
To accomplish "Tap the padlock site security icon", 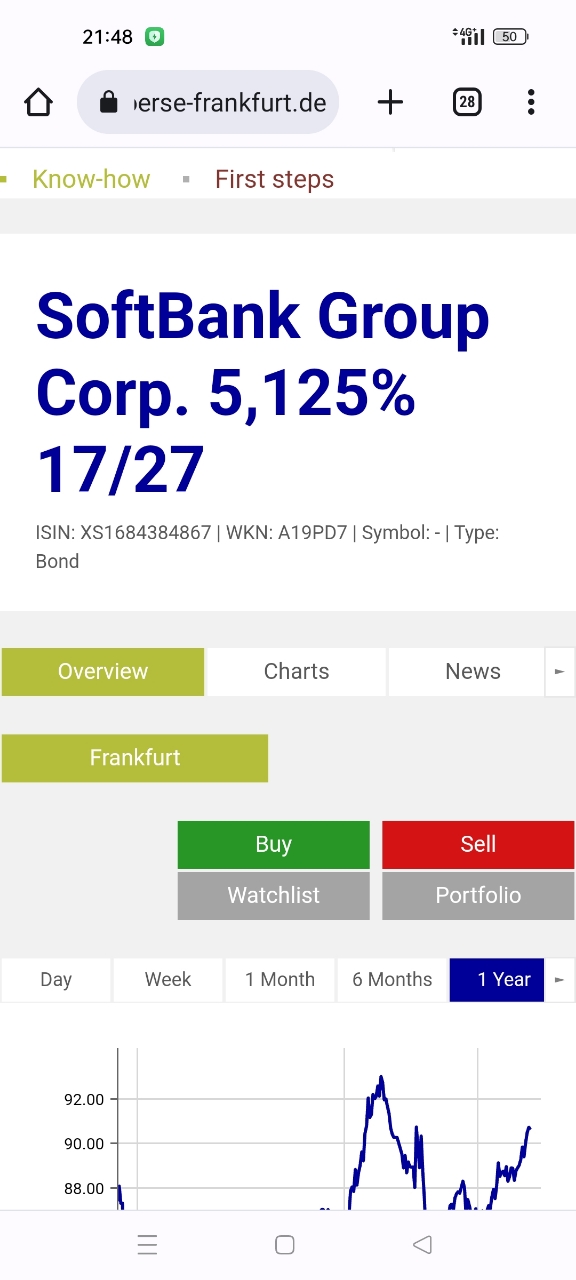I will click(109, 102).
